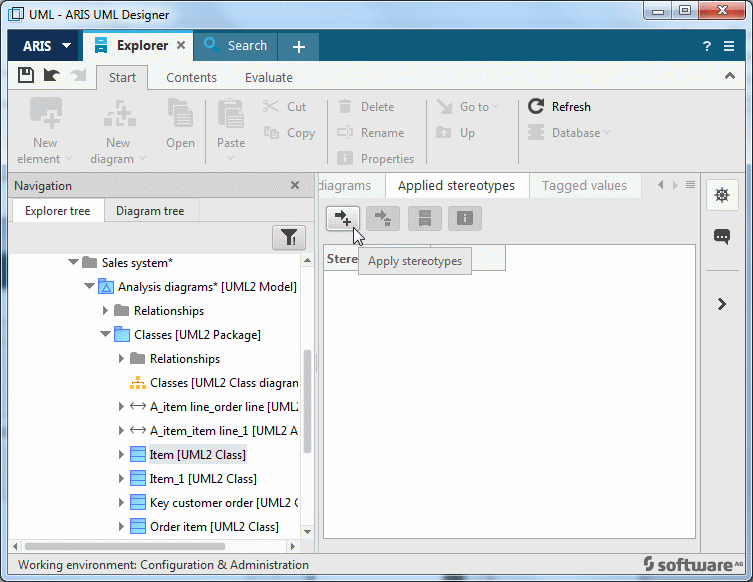Click the Refresh circular arrow icon

pos(536,106)
